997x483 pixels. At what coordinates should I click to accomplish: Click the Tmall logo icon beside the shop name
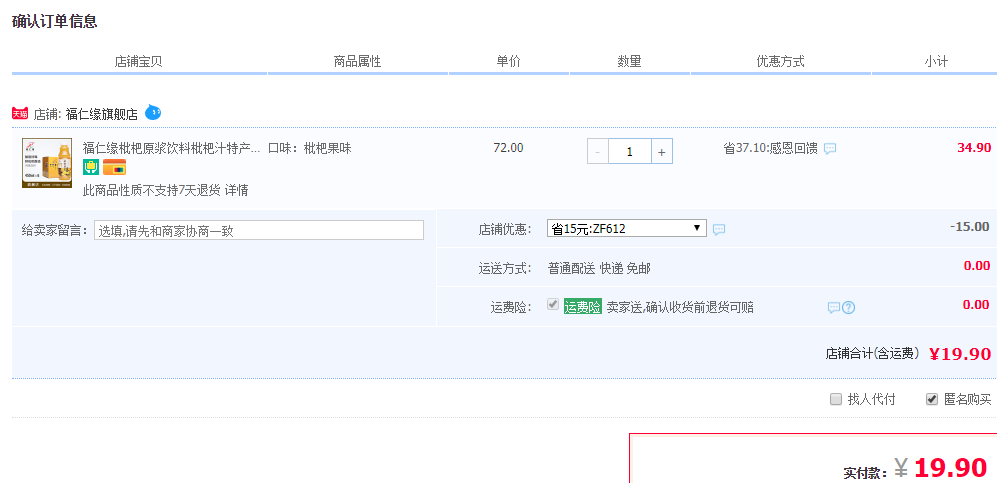coord(20,114)
